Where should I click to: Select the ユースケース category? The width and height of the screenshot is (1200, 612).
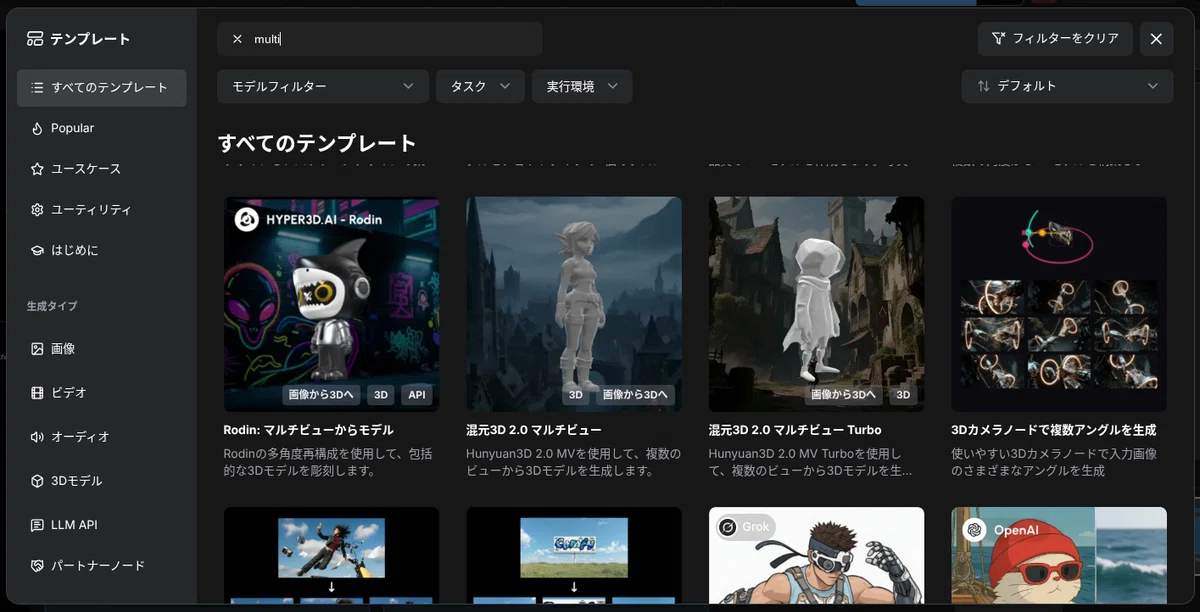(x=101, y=169)
